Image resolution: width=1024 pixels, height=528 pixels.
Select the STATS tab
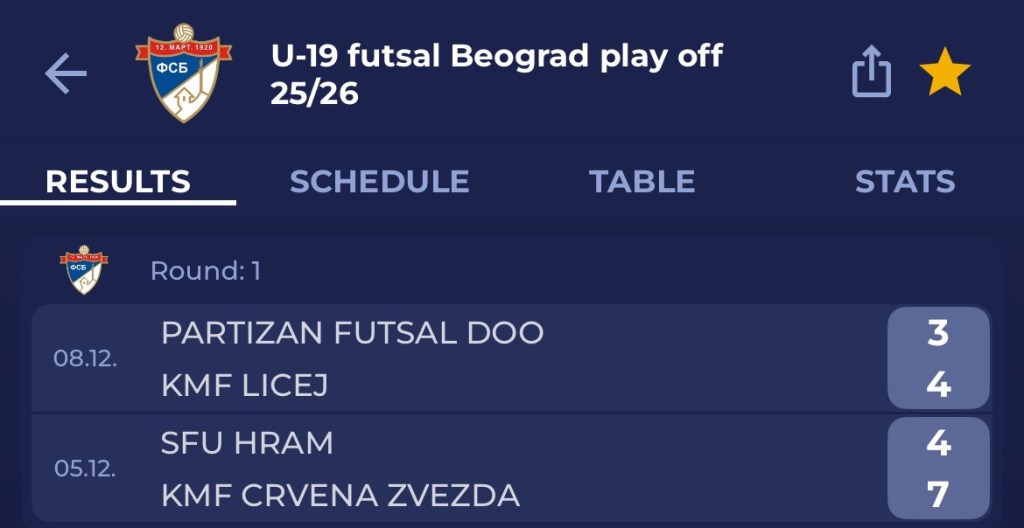[904, 181]
